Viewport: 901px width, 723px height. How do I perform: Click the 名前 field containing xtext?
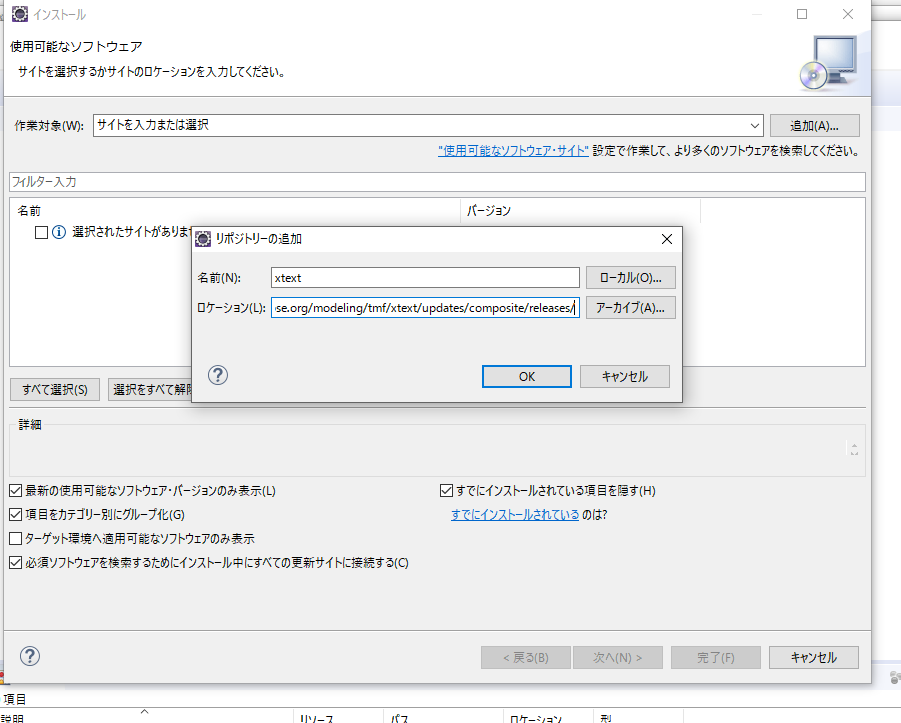coord(425,277)
